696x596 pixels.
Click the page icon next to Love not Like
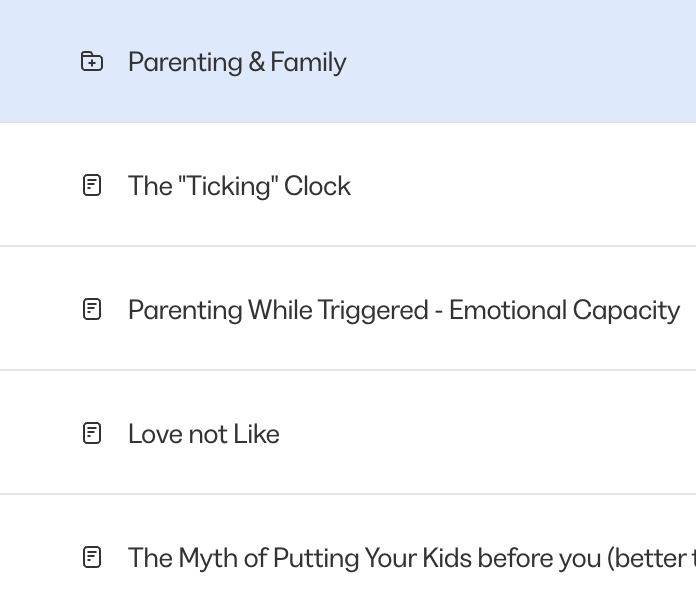[x=92, y=433]
